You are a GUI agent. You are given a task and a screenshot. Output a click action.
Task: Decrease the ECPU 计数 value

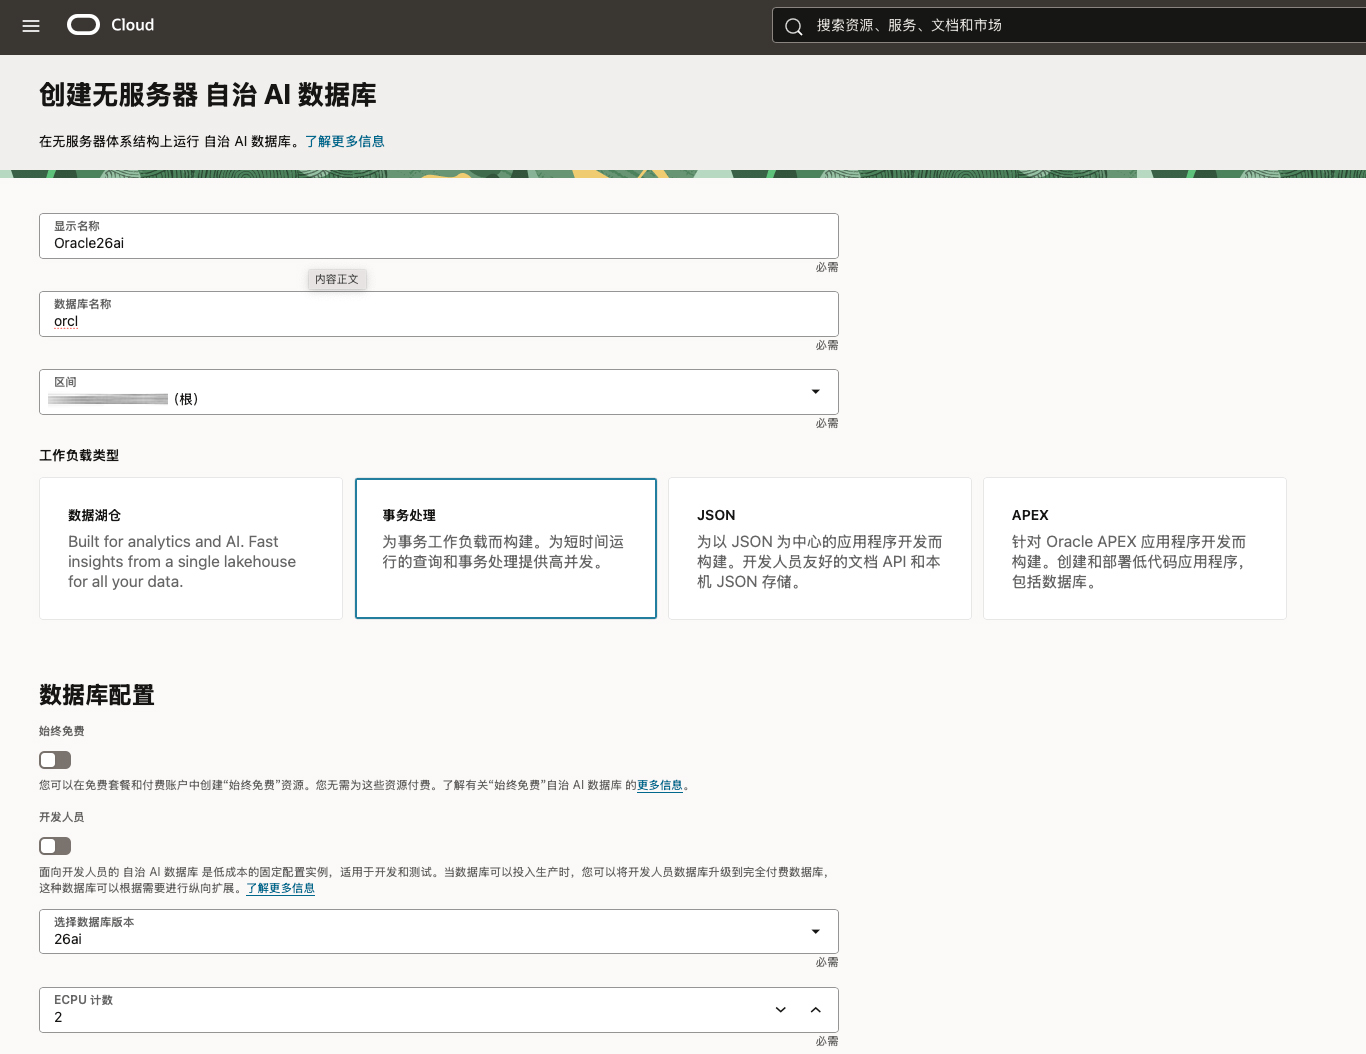779,1010
